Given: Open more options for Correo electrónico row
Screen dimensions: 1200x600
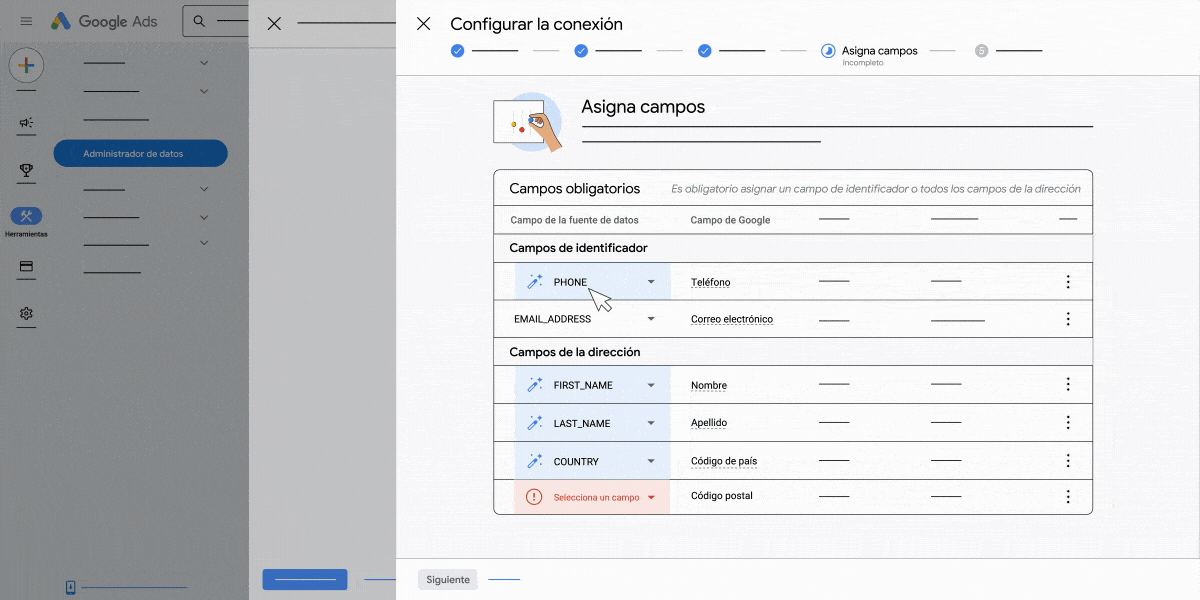Looking at the screenshot, I should [1068, 319].
